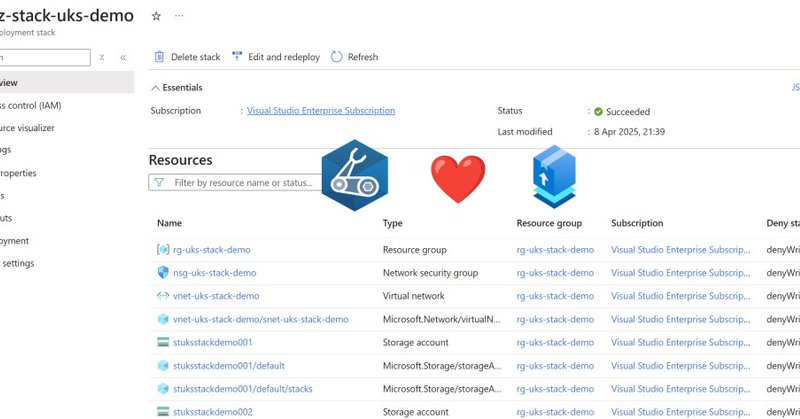Click the Delete stack trash icon
This screenshot has width=800, height=419.
(x=159, y=57)
